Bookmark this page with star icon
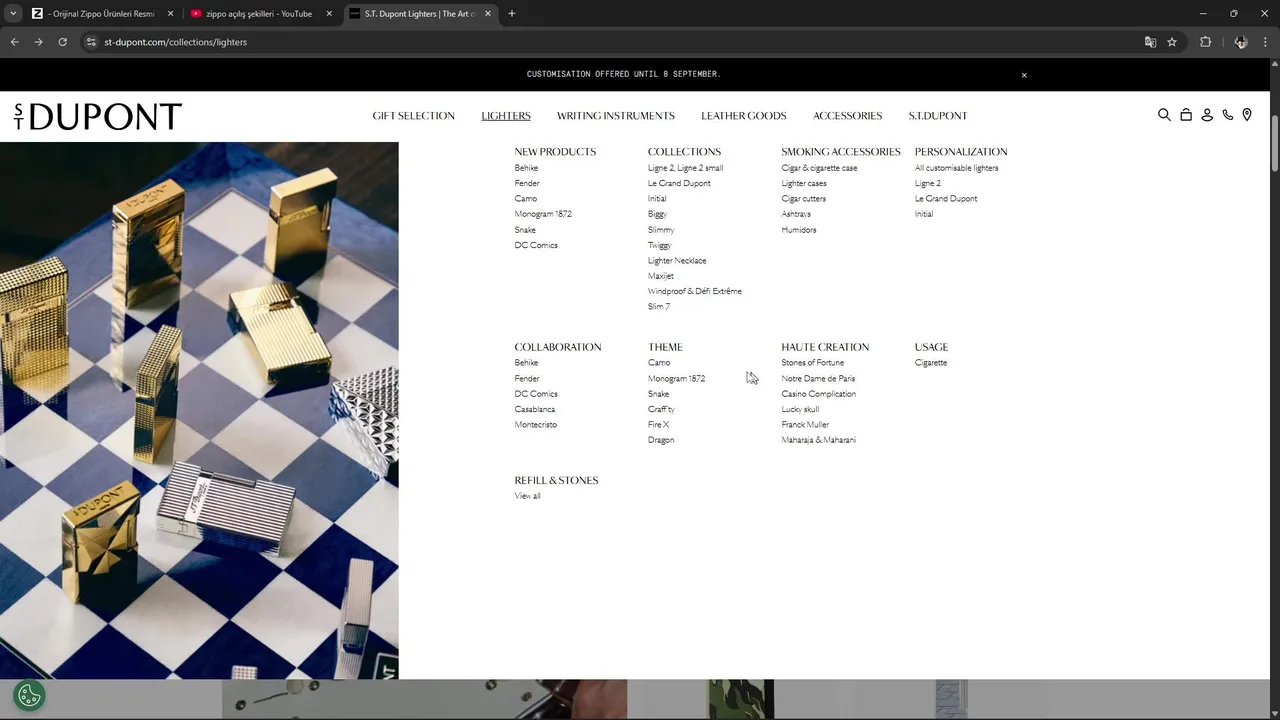 click(x=1172, y=42)
